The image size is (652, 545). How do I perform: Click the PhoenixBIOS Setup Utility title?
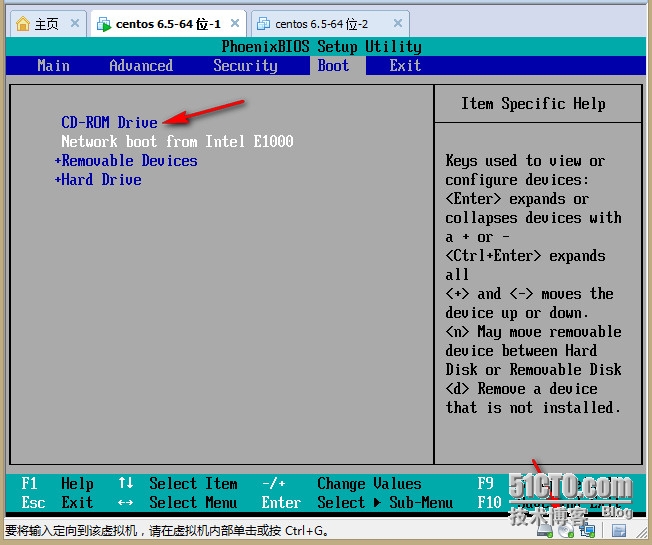click(321, 47)
